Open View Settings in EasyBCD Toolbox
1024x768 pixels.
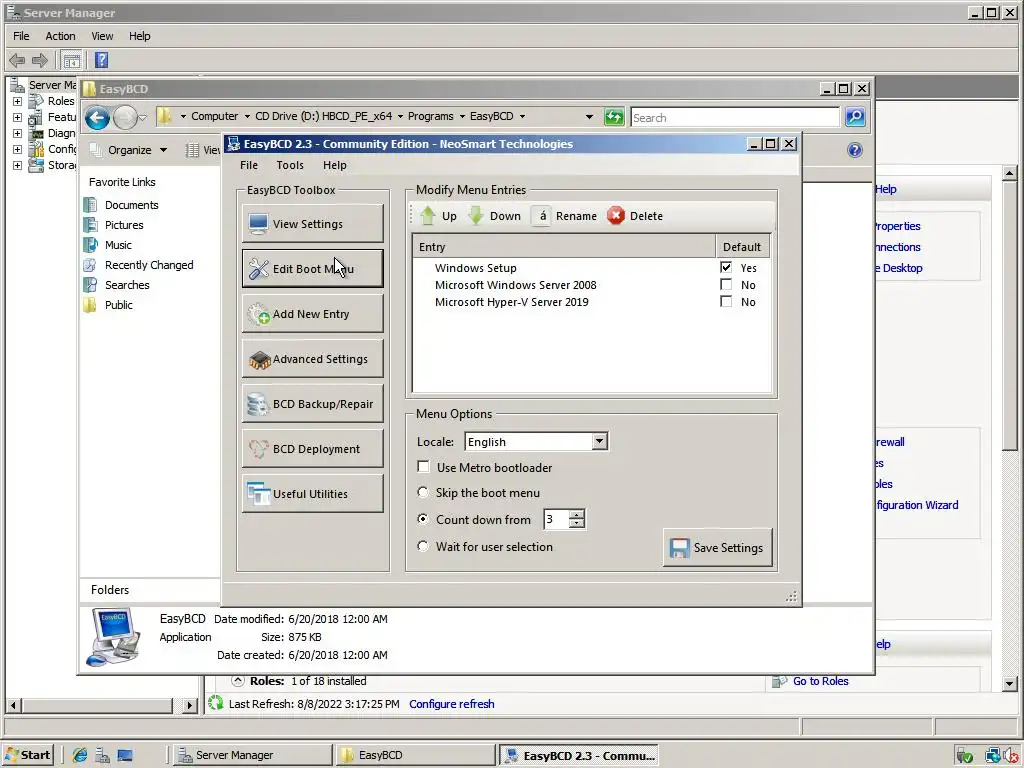(x=312, y=223)
